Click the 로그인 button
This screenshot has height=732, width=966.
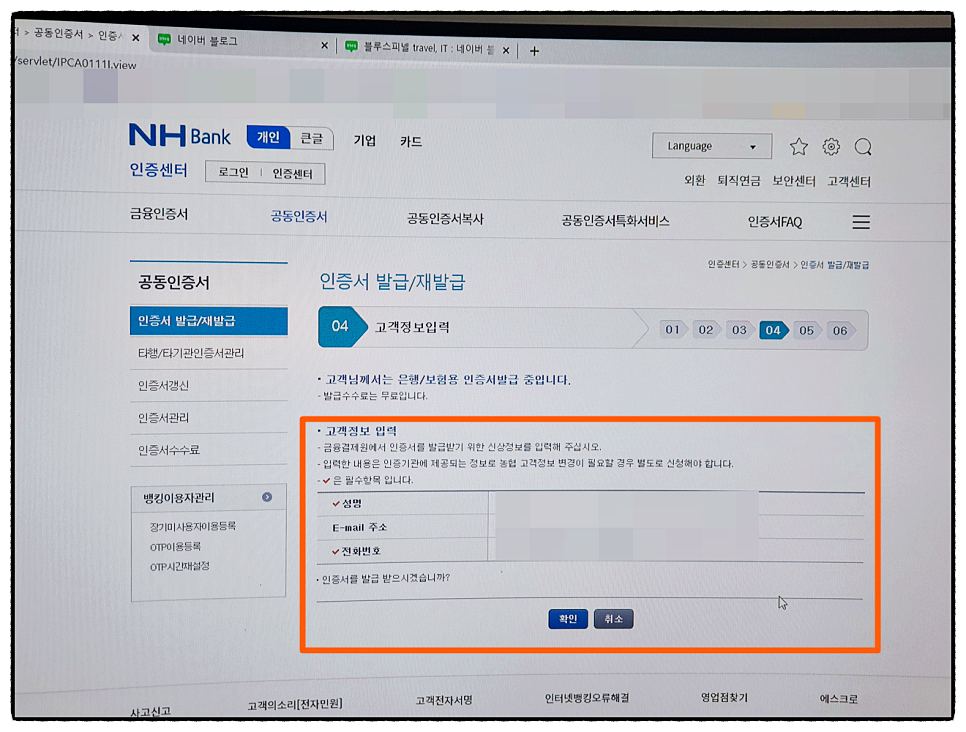point(233,173)
